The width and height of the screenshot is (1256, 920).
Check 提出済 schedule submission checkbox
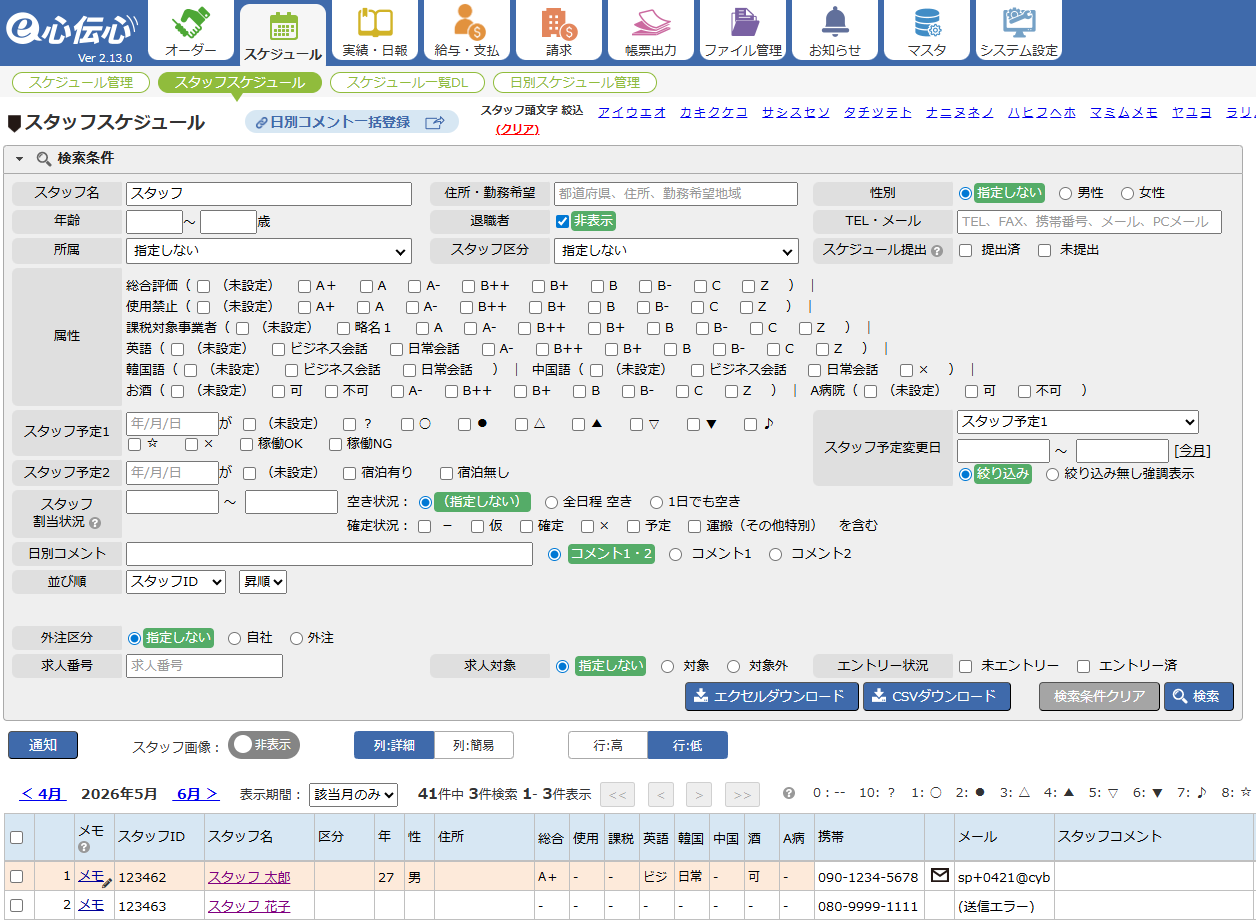pyautogui.click(x=965, y=250)
